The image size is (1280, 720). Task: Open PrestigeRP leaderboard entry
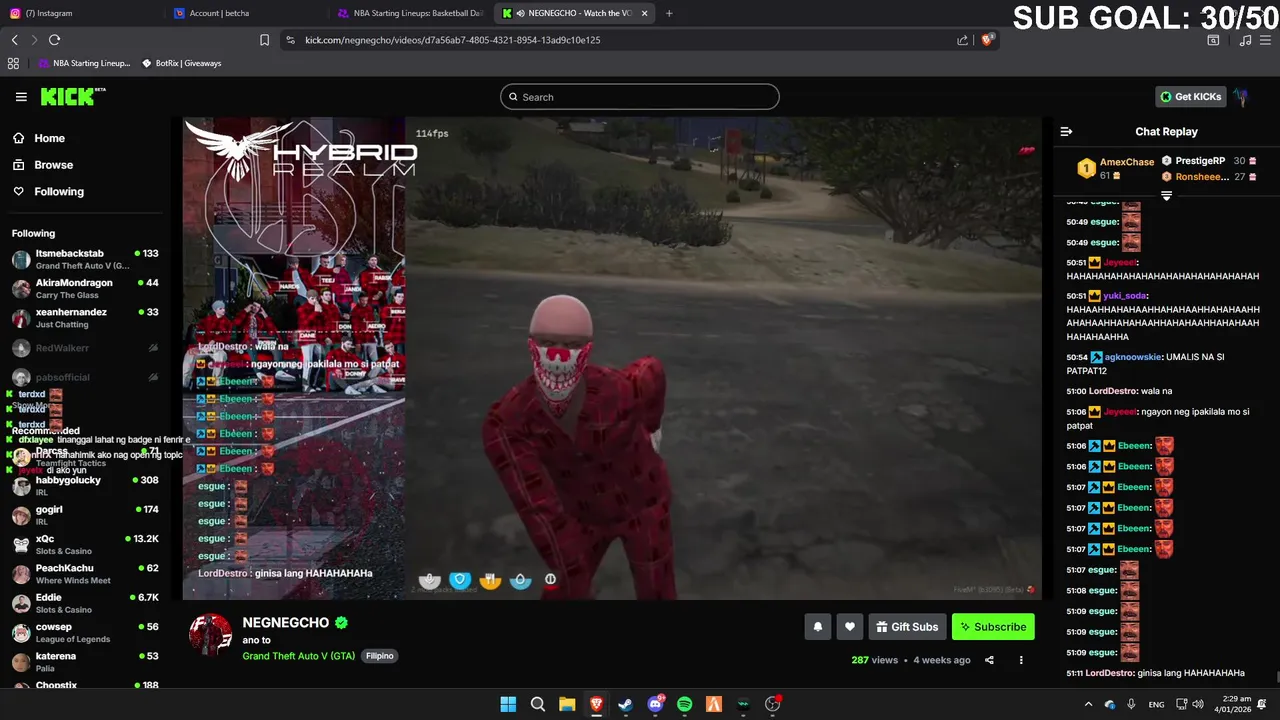tap(1209, 161)
